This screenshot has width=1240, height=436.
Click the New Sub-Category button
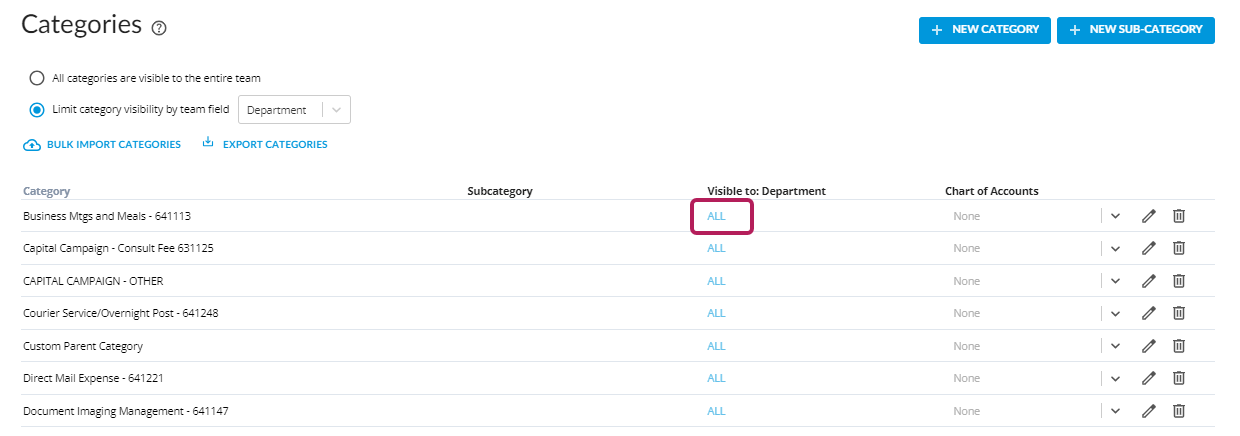click(1135, 30)
